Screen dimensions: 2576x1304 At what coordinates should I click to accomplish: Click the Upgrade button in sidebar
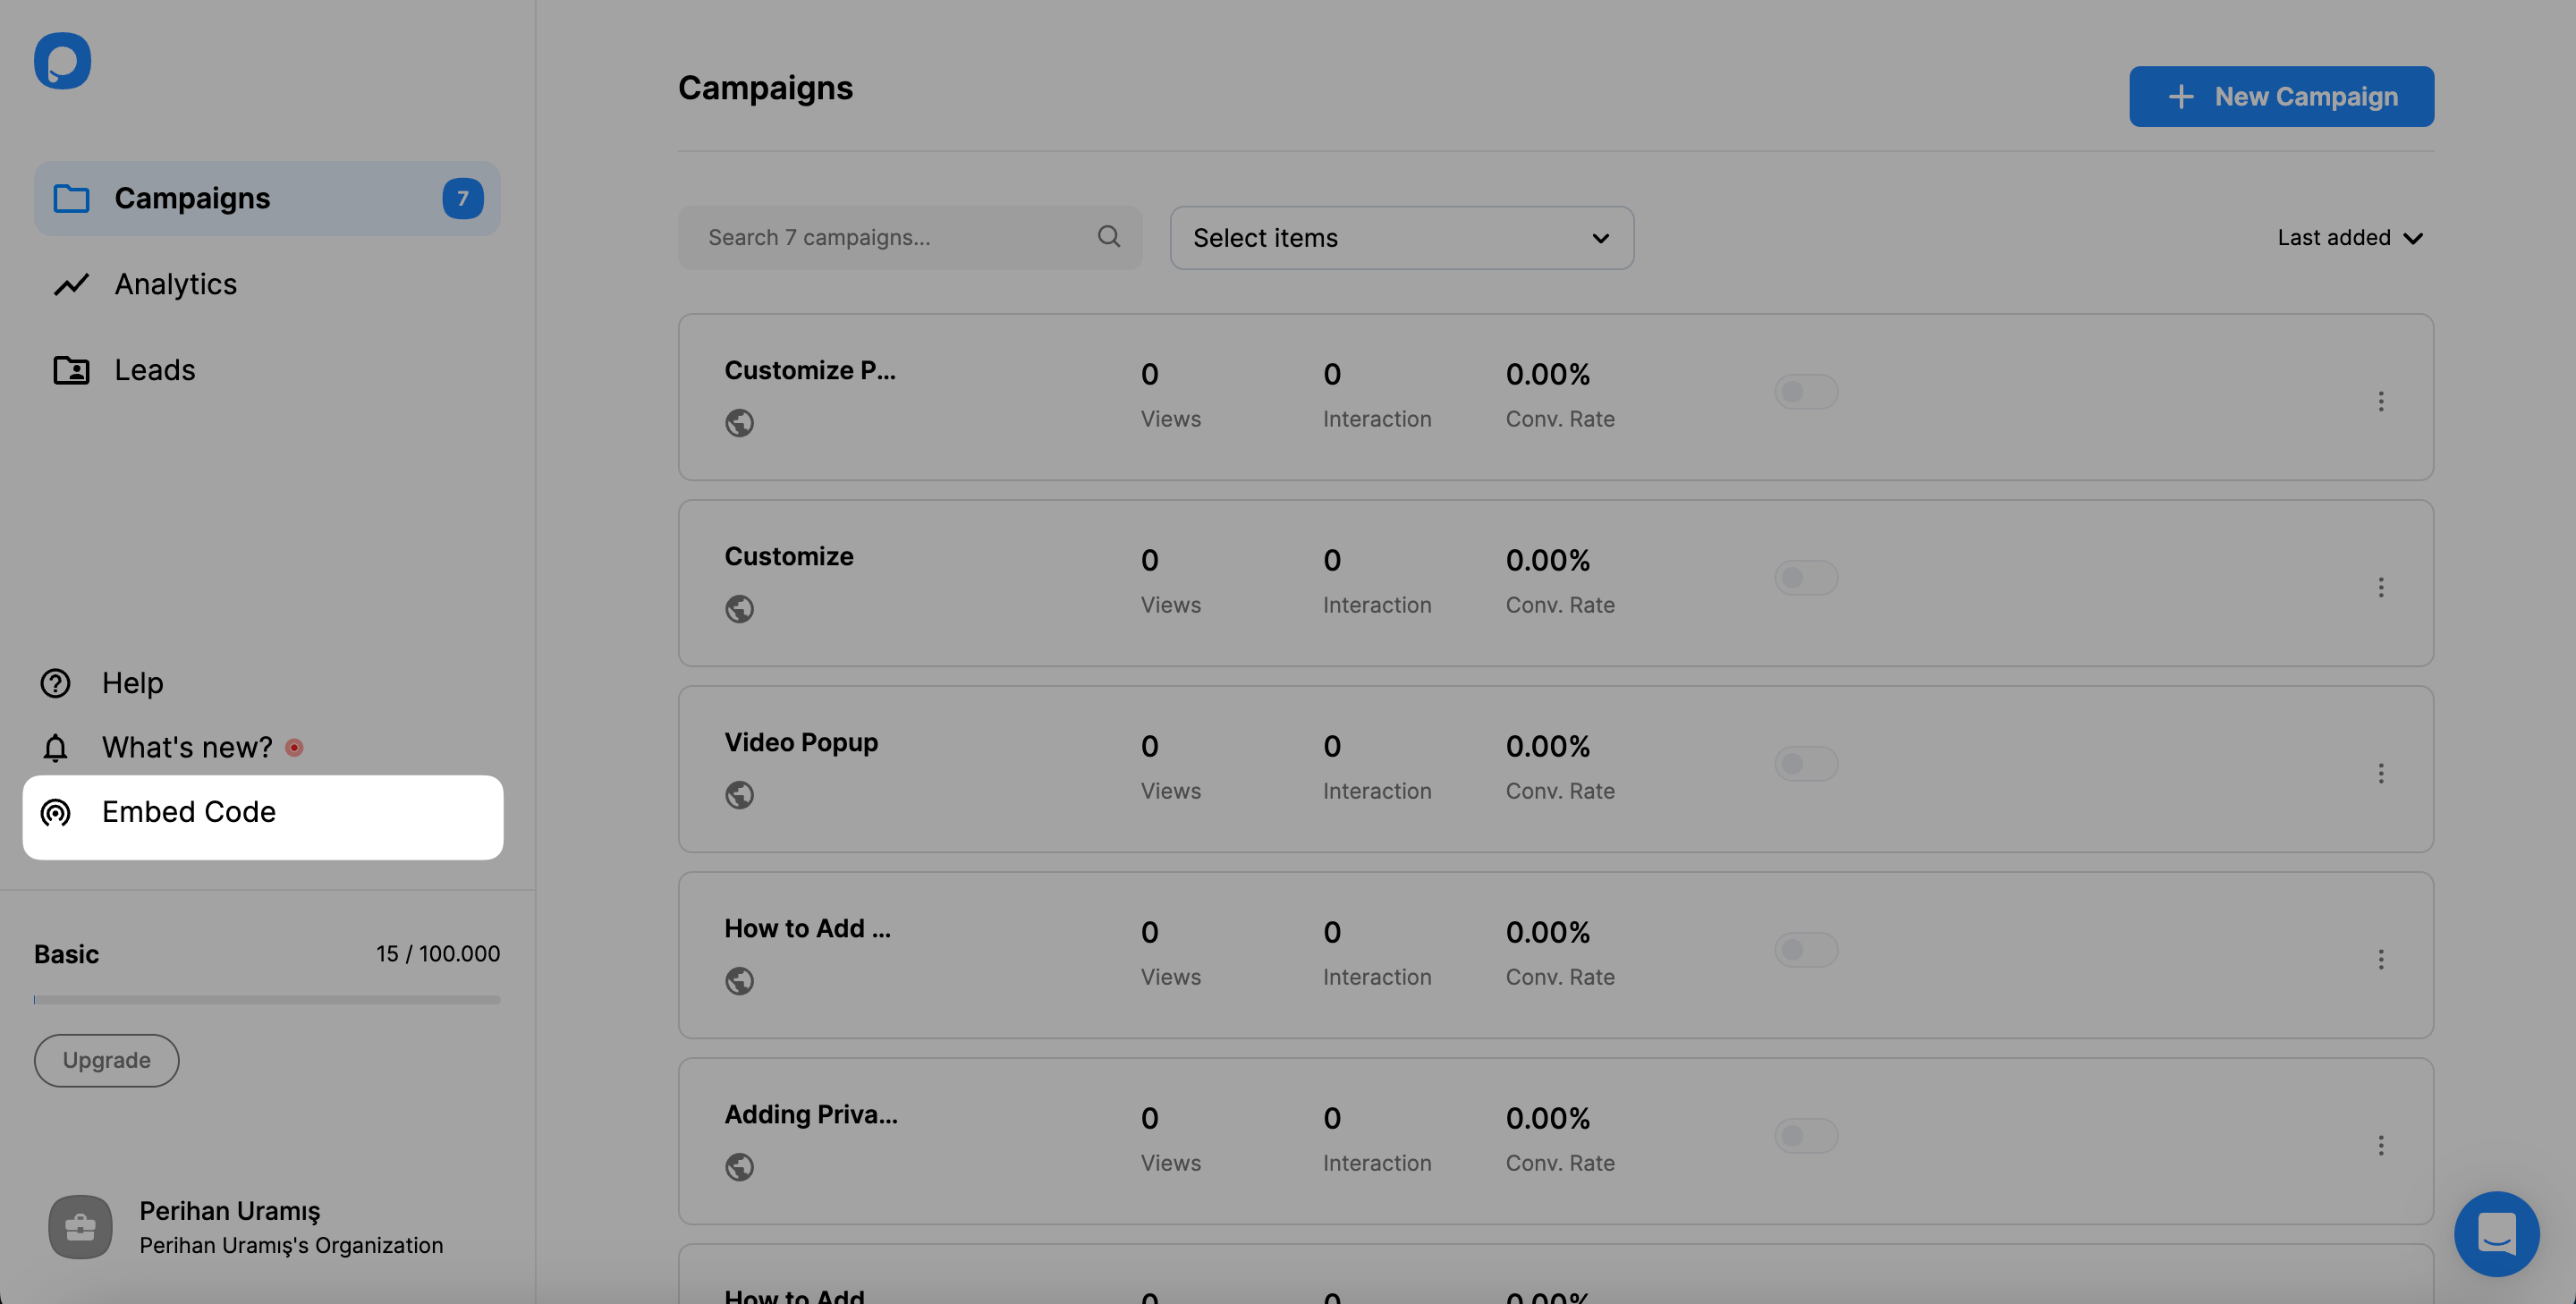pyautogui.click(x=106, y=1060)
